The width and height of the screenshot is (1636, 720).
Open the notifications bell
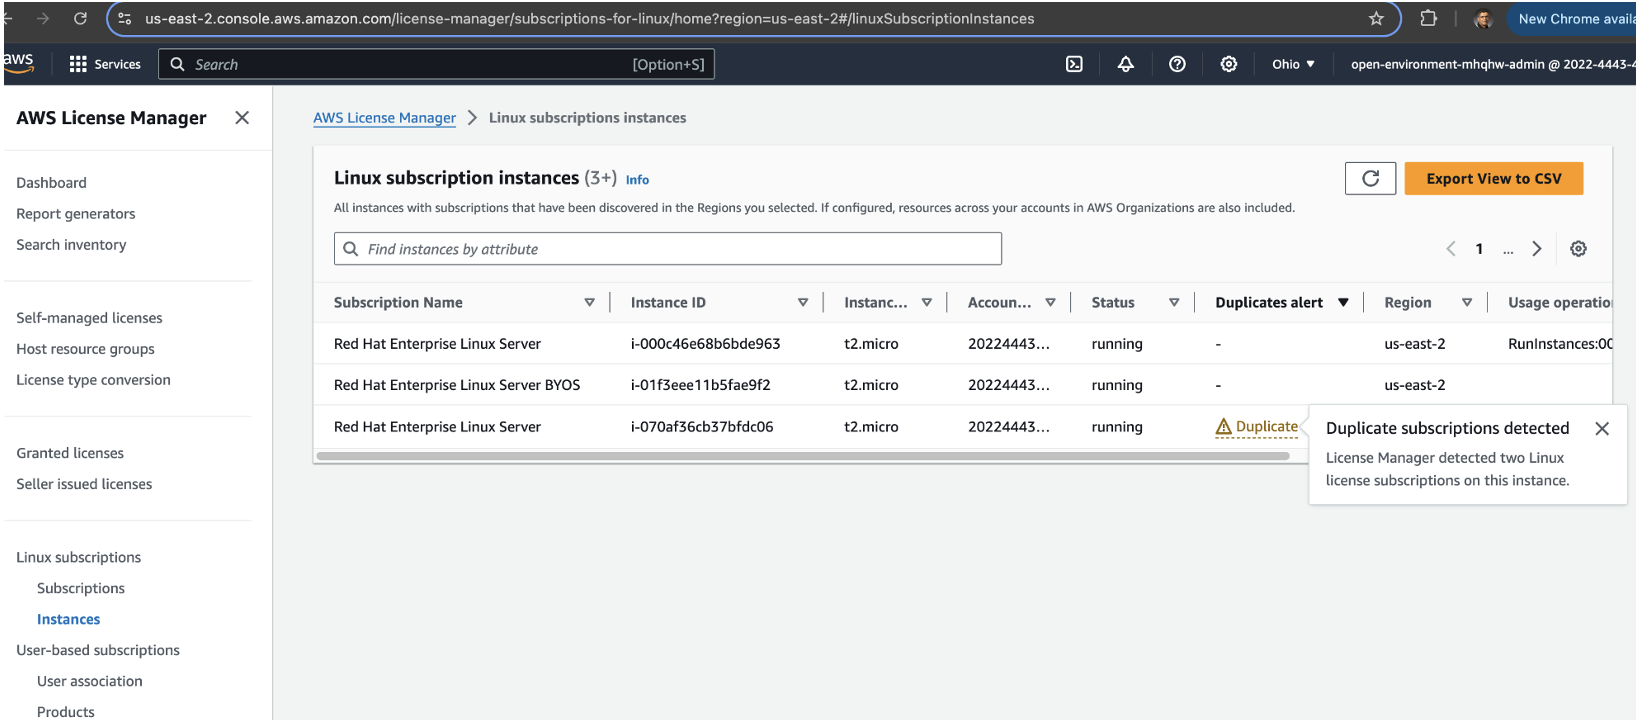tap(1125, 64)
